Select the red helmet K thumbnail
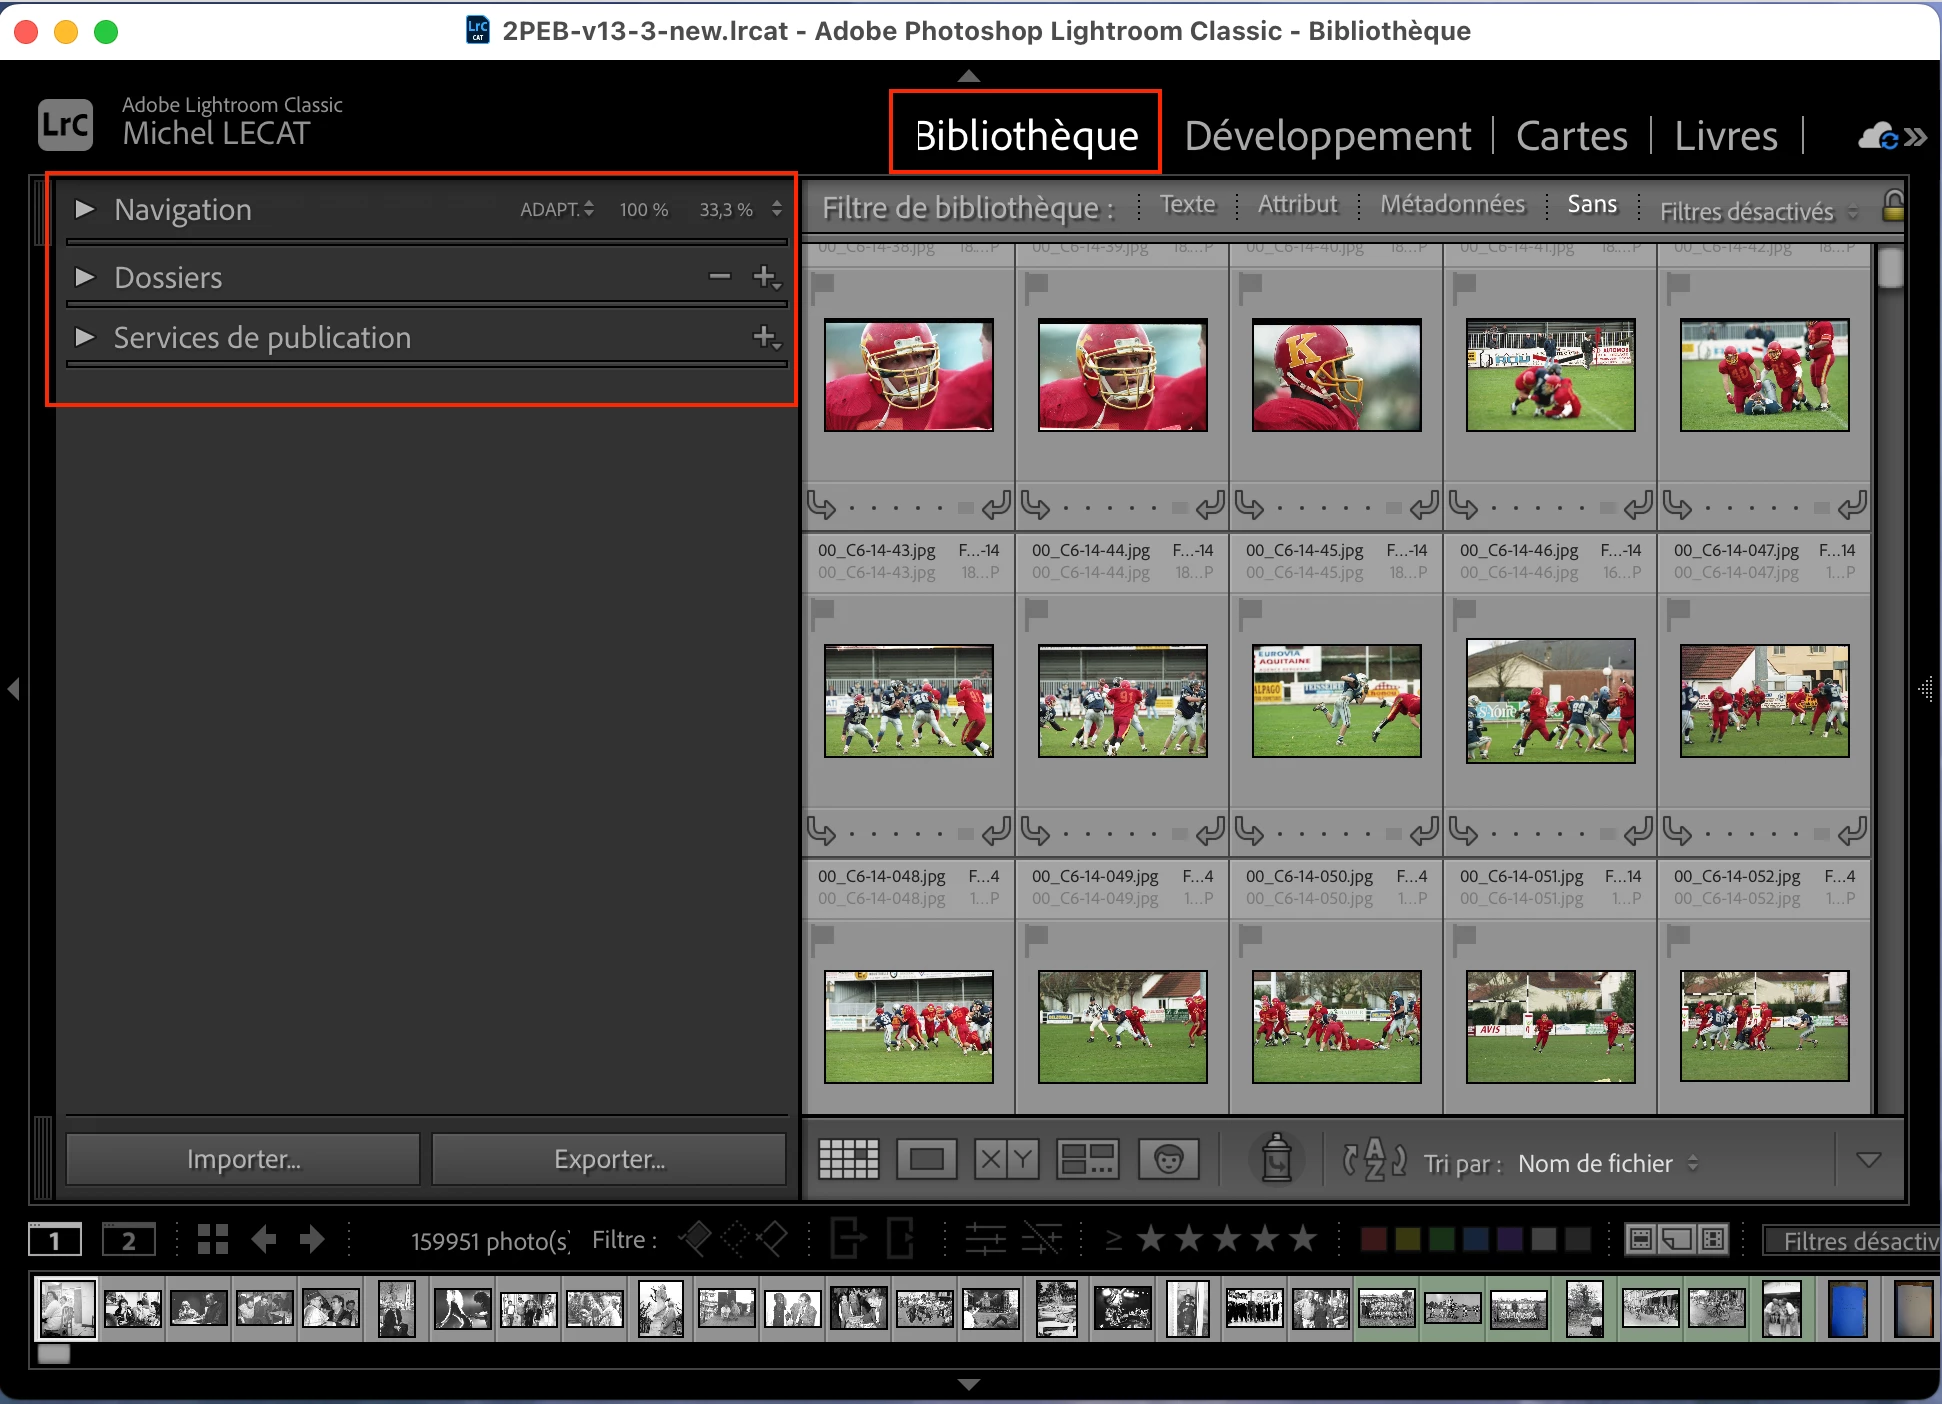The height and width of the screenshot is (1404, 1942). pyautogui.click(x=1336, y=375)
